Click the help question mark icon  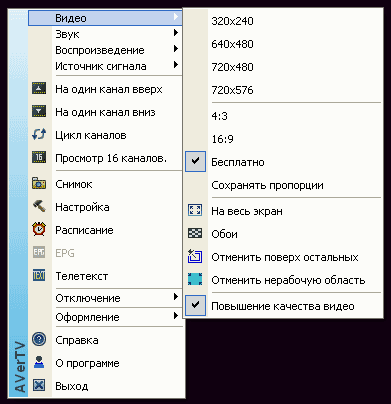pyautogui.click(x=39, y=340)
